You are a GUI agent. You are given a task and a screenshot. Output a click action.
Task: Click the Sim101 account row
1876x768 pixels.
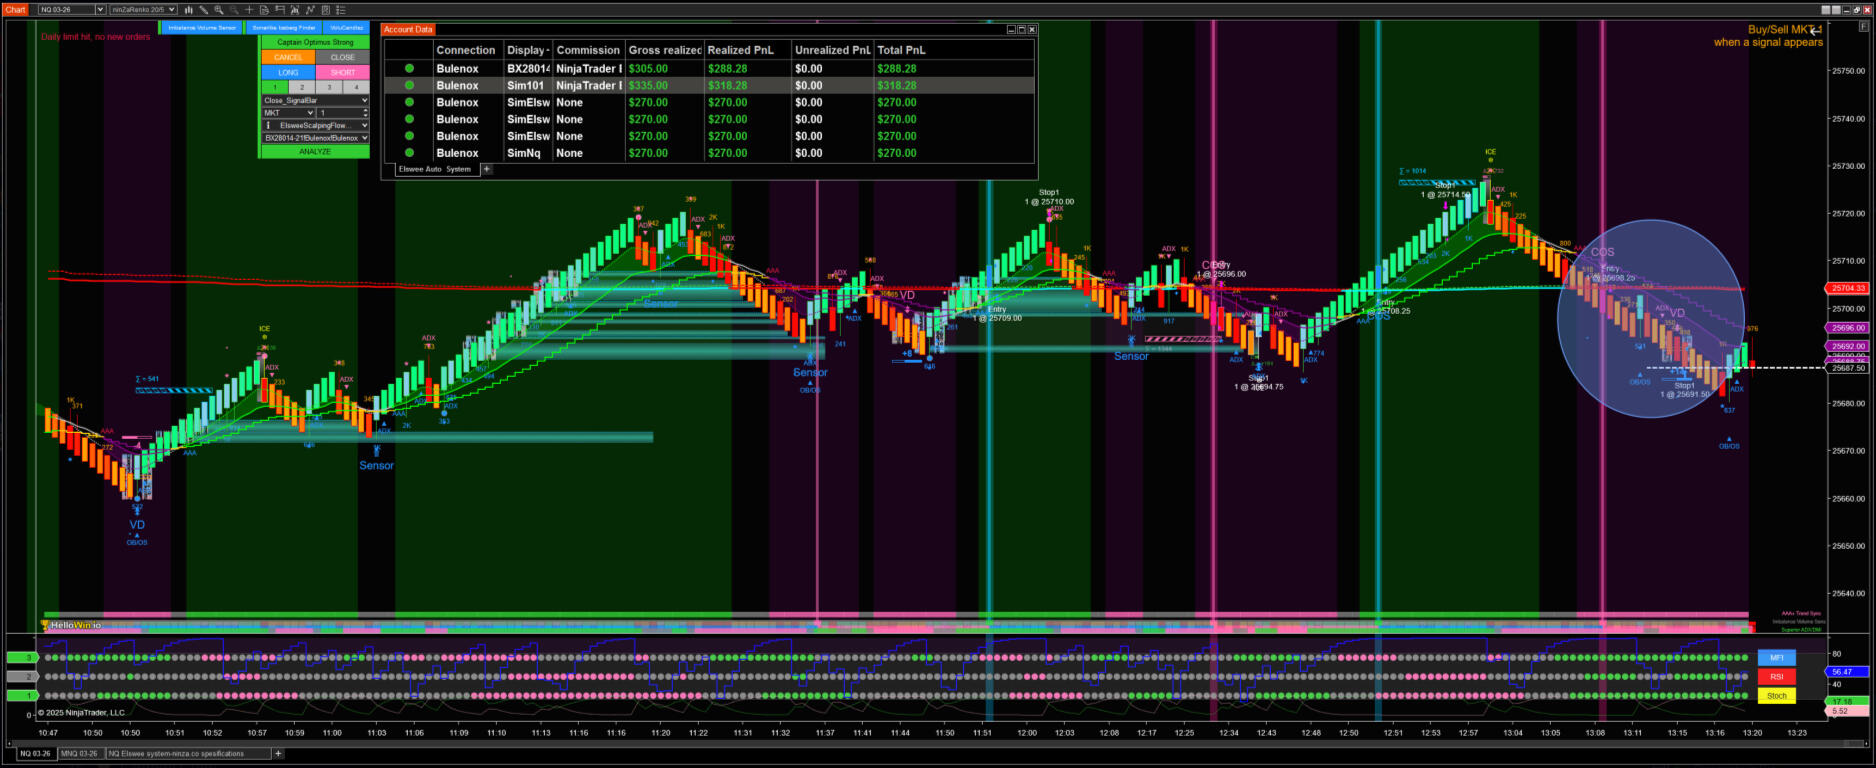point(708,86)
